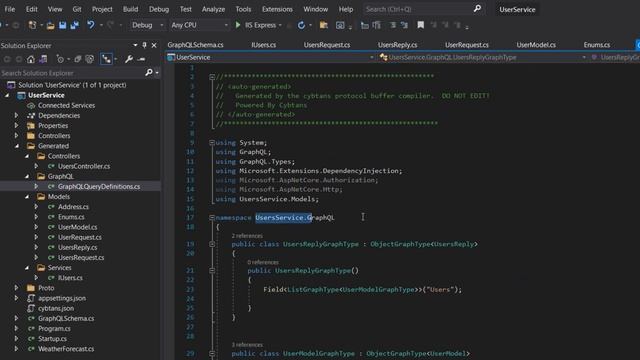Screen dimensions: 640x360
Task: Close the Solution Explorer panel
Action: pyautogui.click(x=154, y=45)
